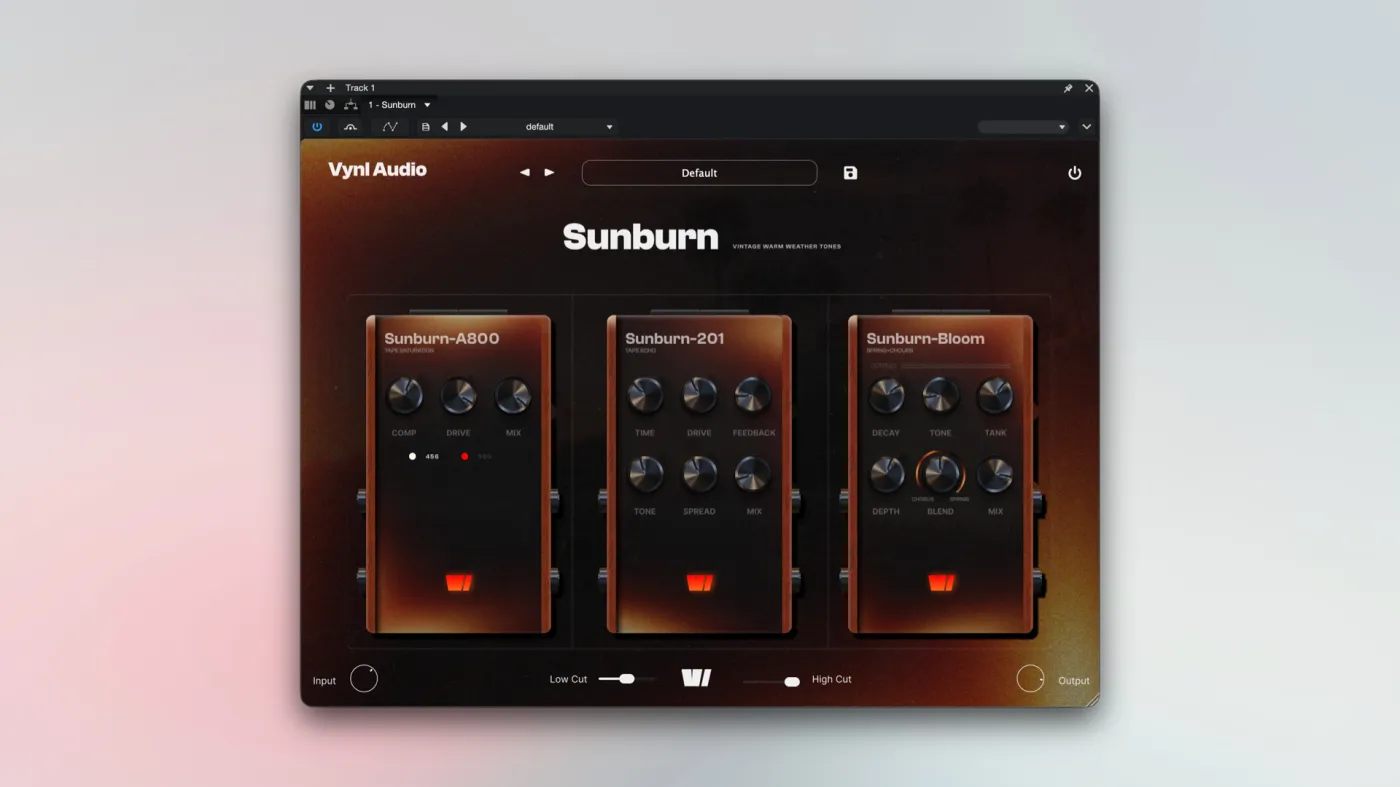The image size is (1400, 787).
Task: Go to next preset with Vynl right arrow
Action: (549, 173)
